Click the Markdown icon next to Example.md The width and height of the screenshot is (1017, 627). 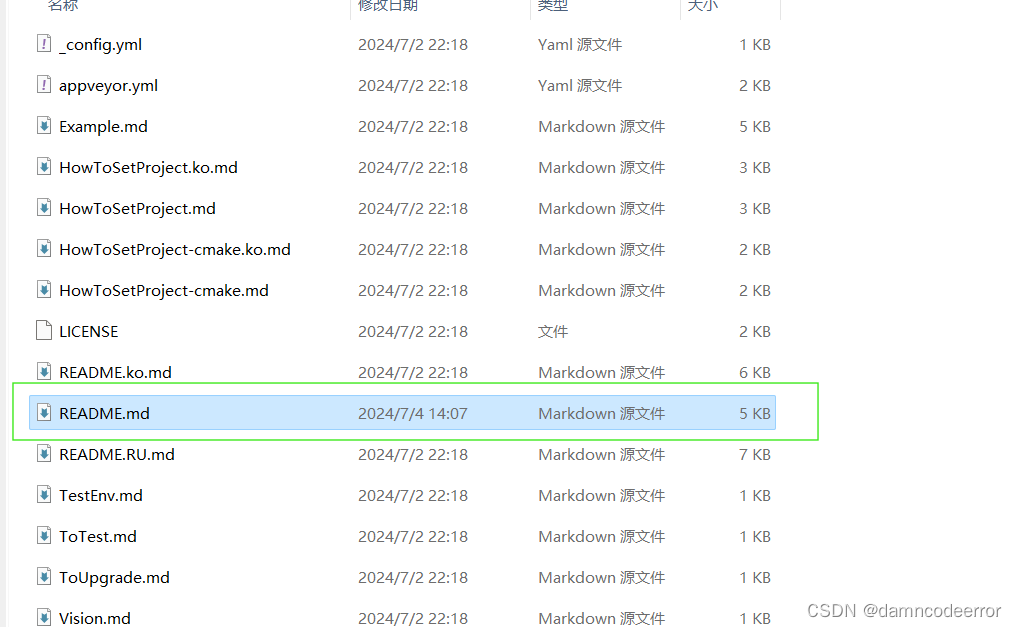click(42, 126)
